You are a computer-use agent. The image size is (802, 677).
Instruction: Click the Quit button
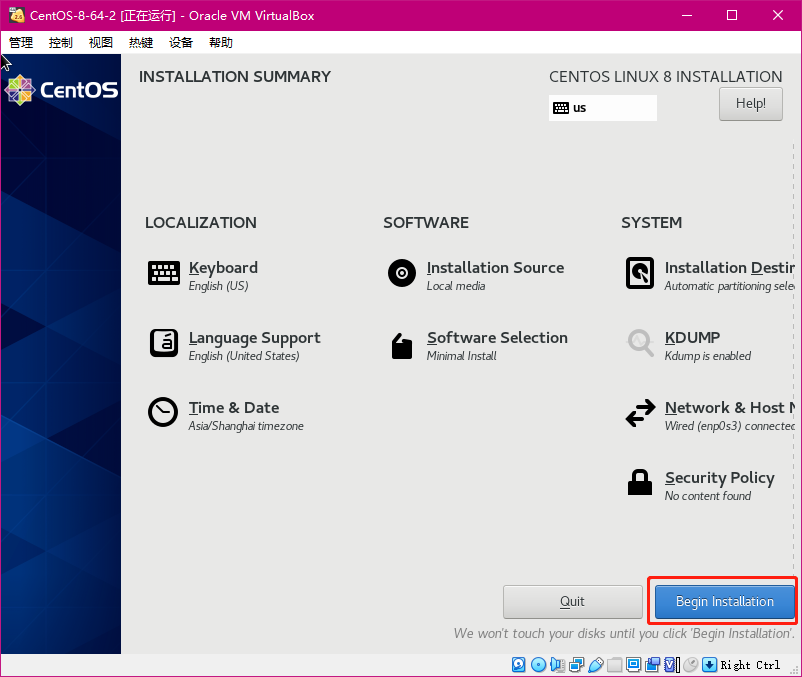(572, 602)
